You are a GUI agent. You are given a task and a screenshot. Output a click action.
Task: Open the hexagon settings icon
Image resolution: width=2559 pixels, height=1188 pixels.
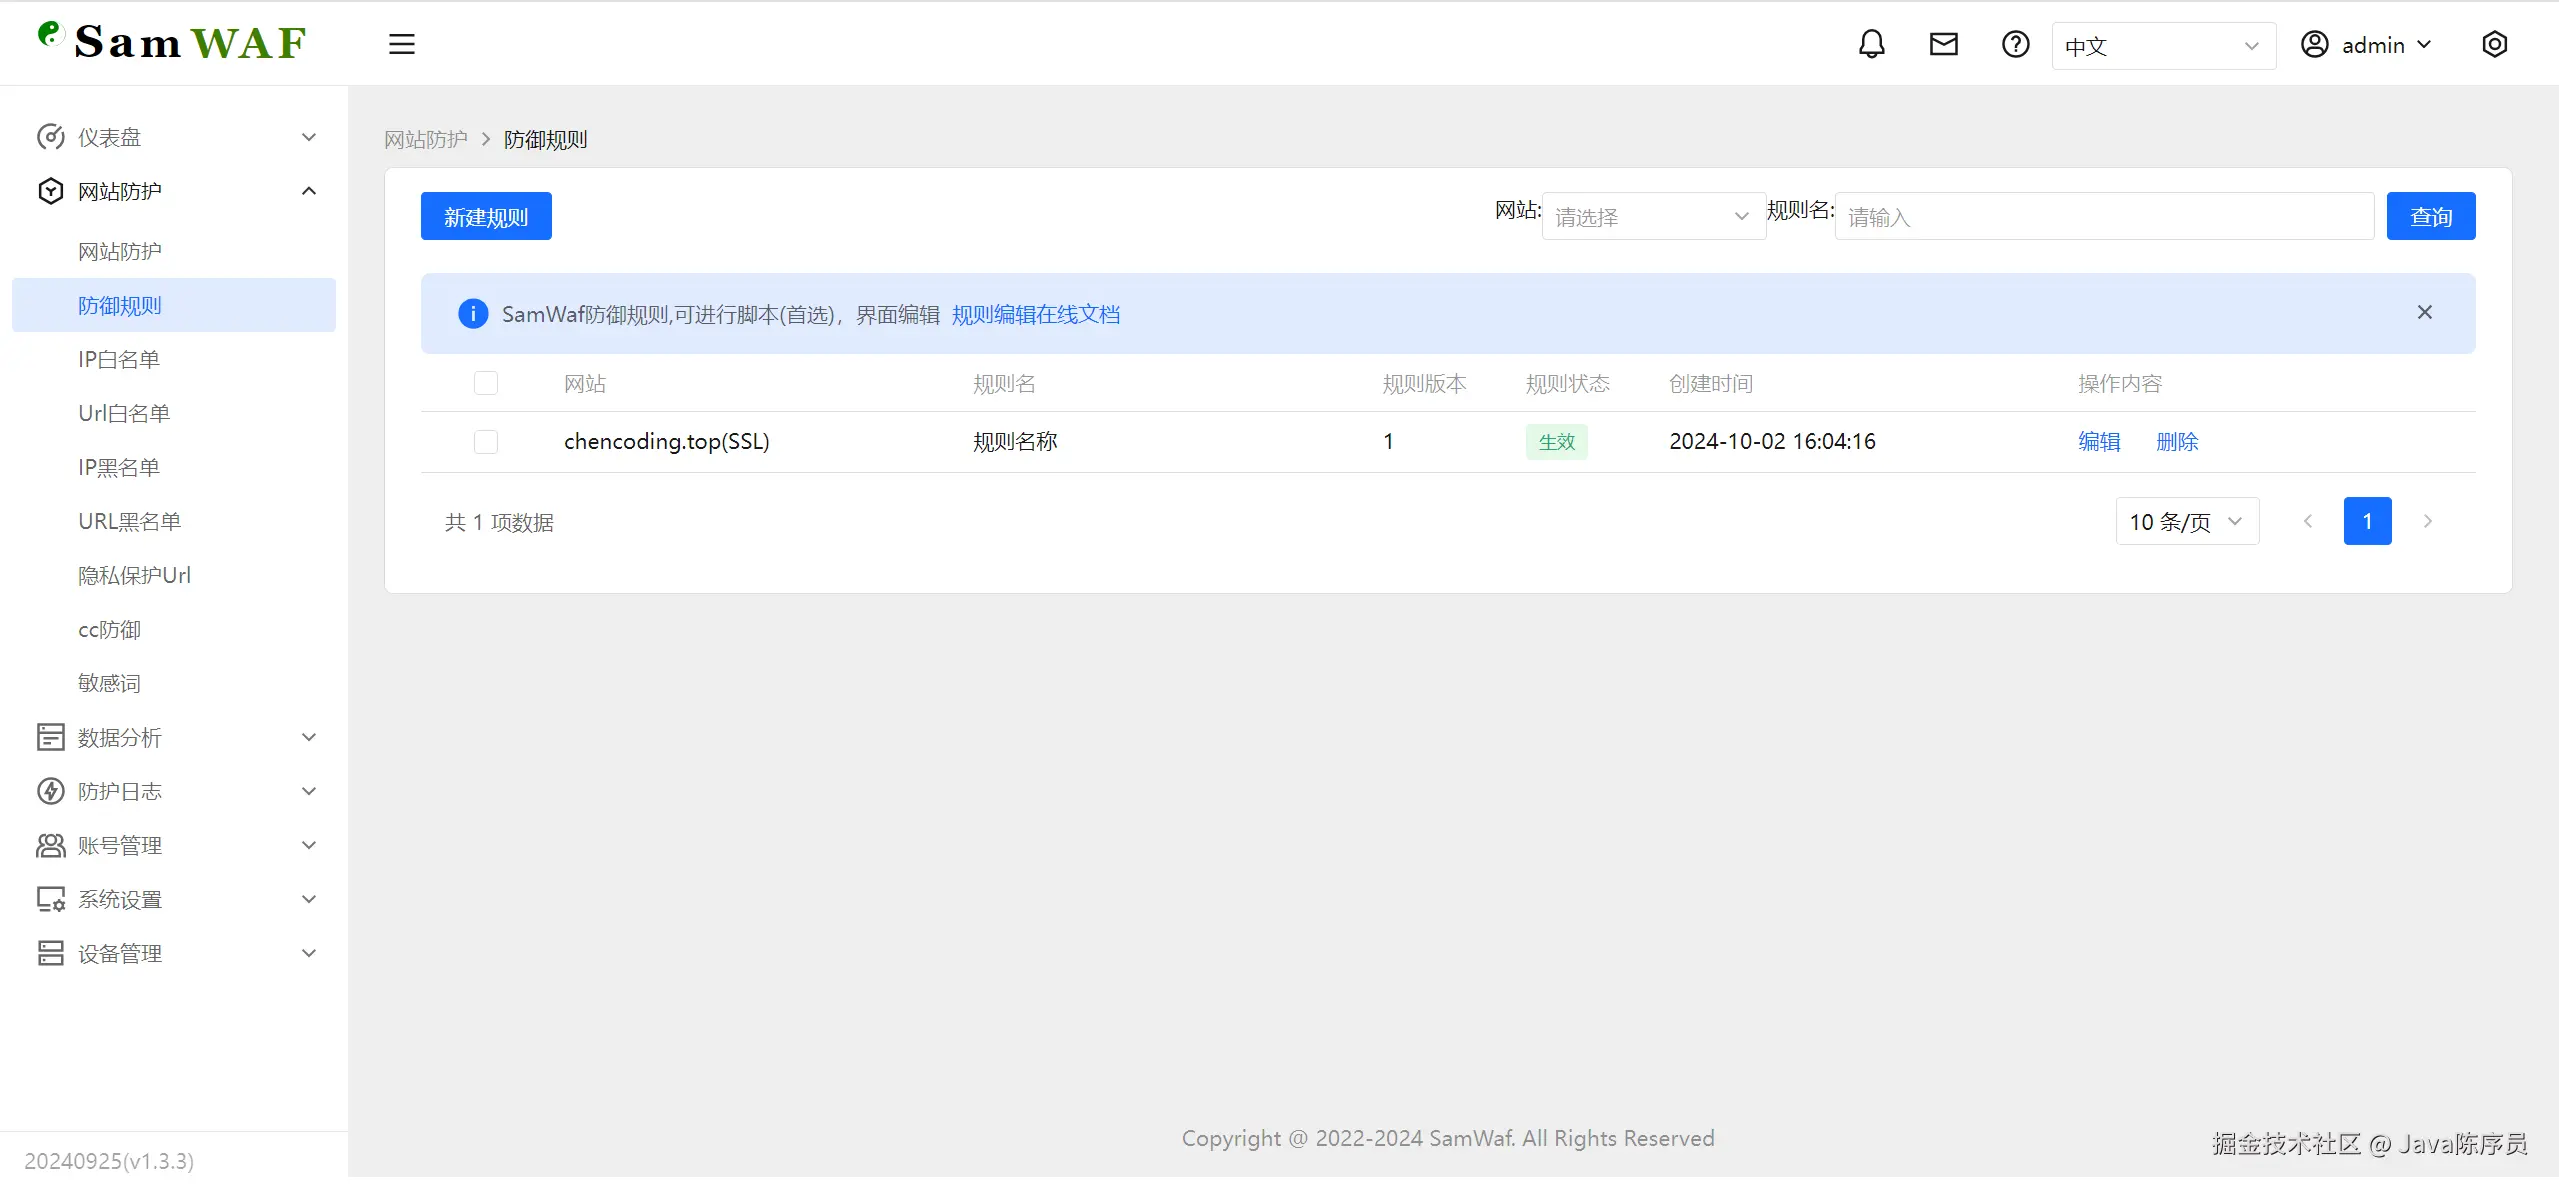[x=2494, y=44]
